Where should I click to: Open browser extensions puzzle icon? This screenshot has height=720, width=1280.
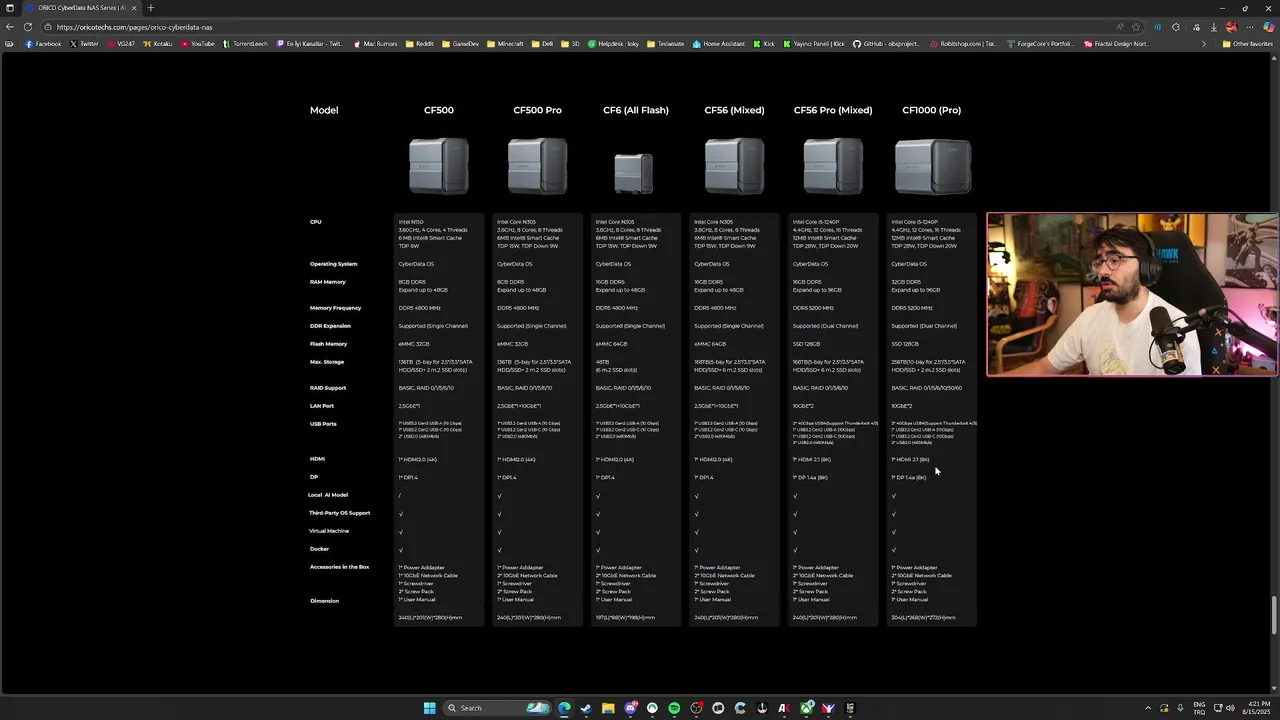[x=1176, y=27]
